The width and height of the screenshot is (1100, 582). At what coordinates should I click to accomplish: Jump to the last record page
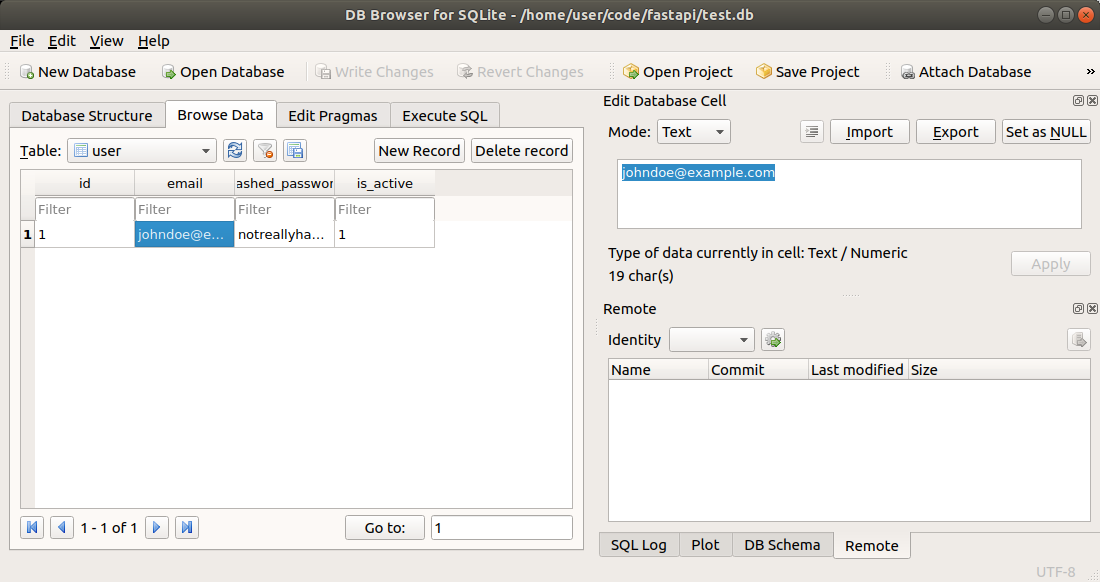pyautogui.click(x=187, y=527)
